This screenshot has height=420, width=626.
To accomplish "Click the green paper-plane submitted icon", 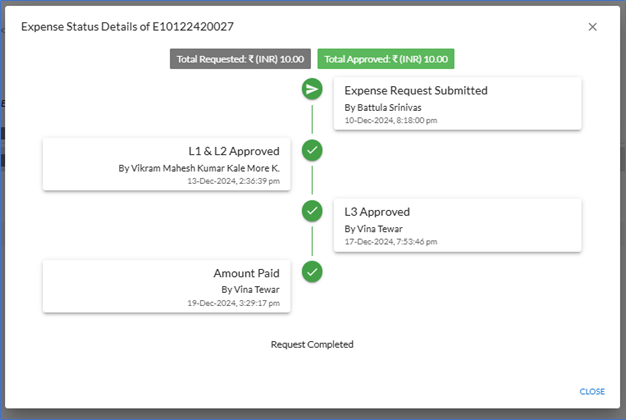I will pos(312,89).
